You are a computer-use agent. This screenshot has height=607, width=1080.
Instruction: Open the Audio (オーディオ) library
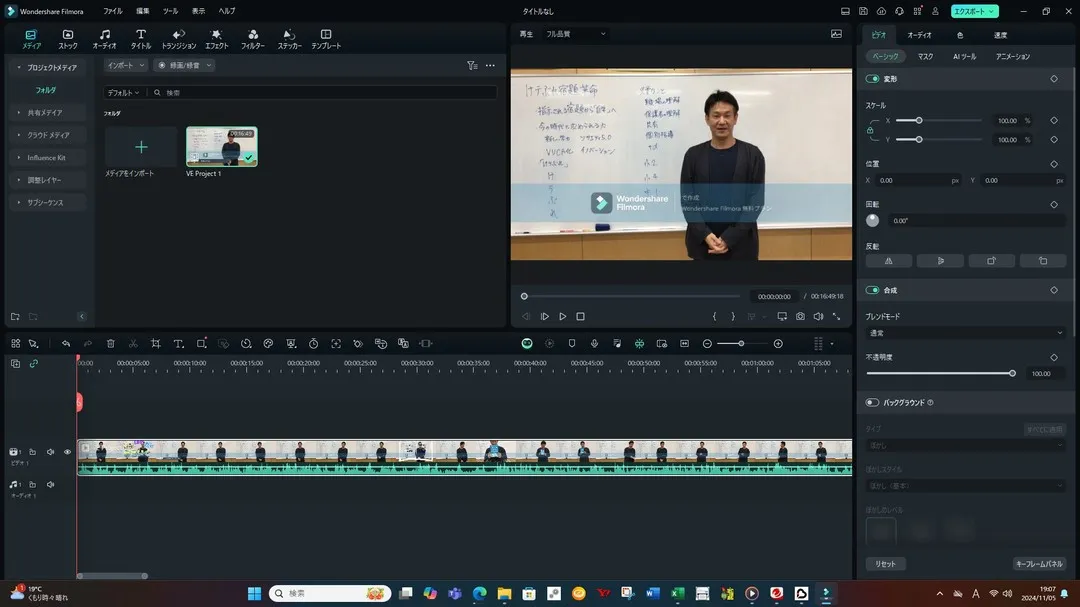click(104, 39)
